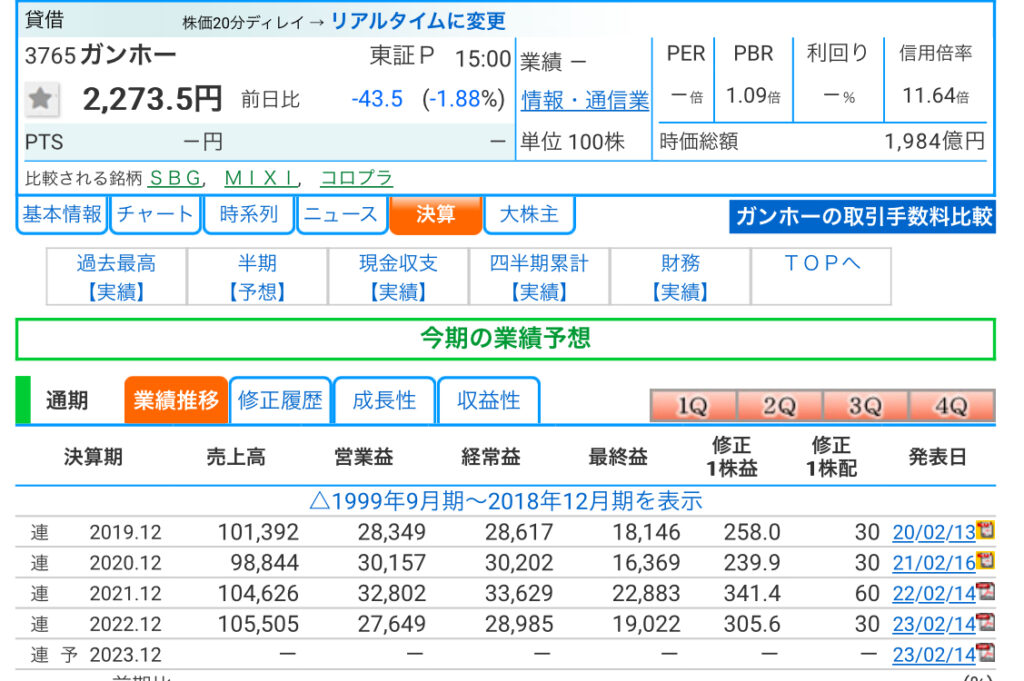
Task: Click the 2019.12 ordinary profit 28,617
Action: [x=519, y=532]
